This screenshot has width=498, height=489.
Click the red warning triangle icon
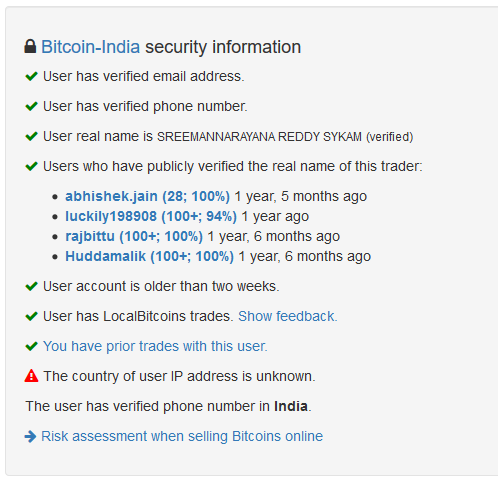(x=31, y=376)
